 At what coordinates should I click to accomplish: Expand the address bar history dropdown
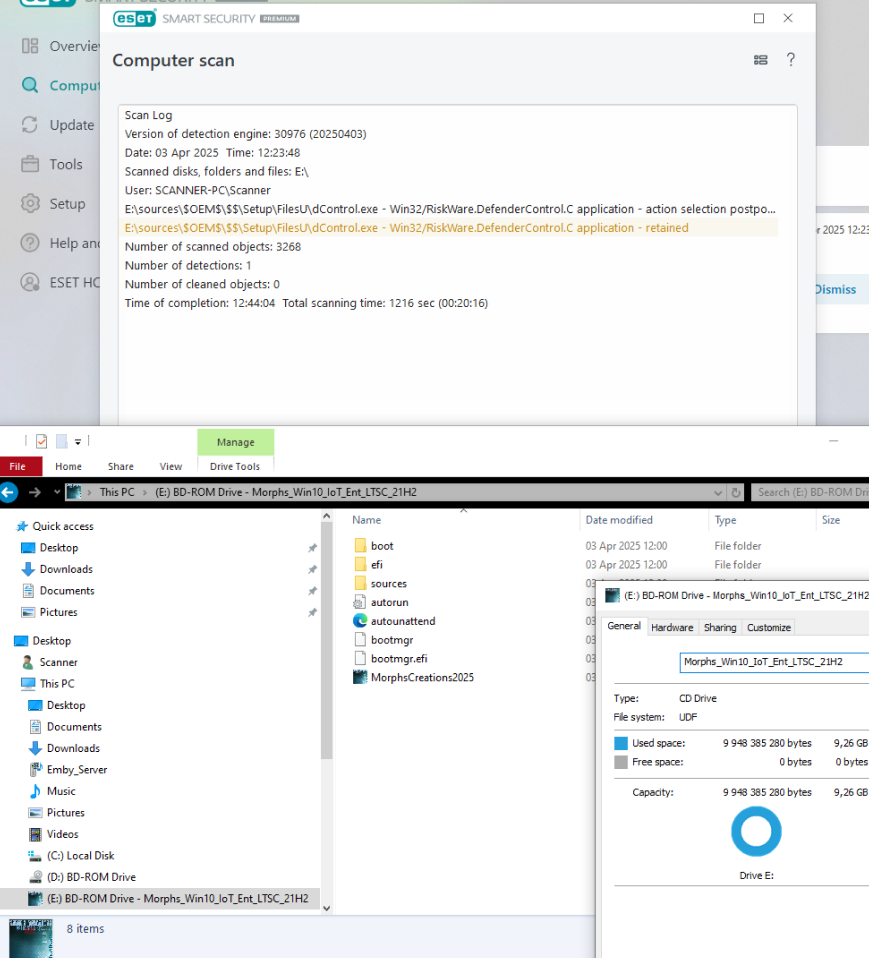tap(718, 492)
